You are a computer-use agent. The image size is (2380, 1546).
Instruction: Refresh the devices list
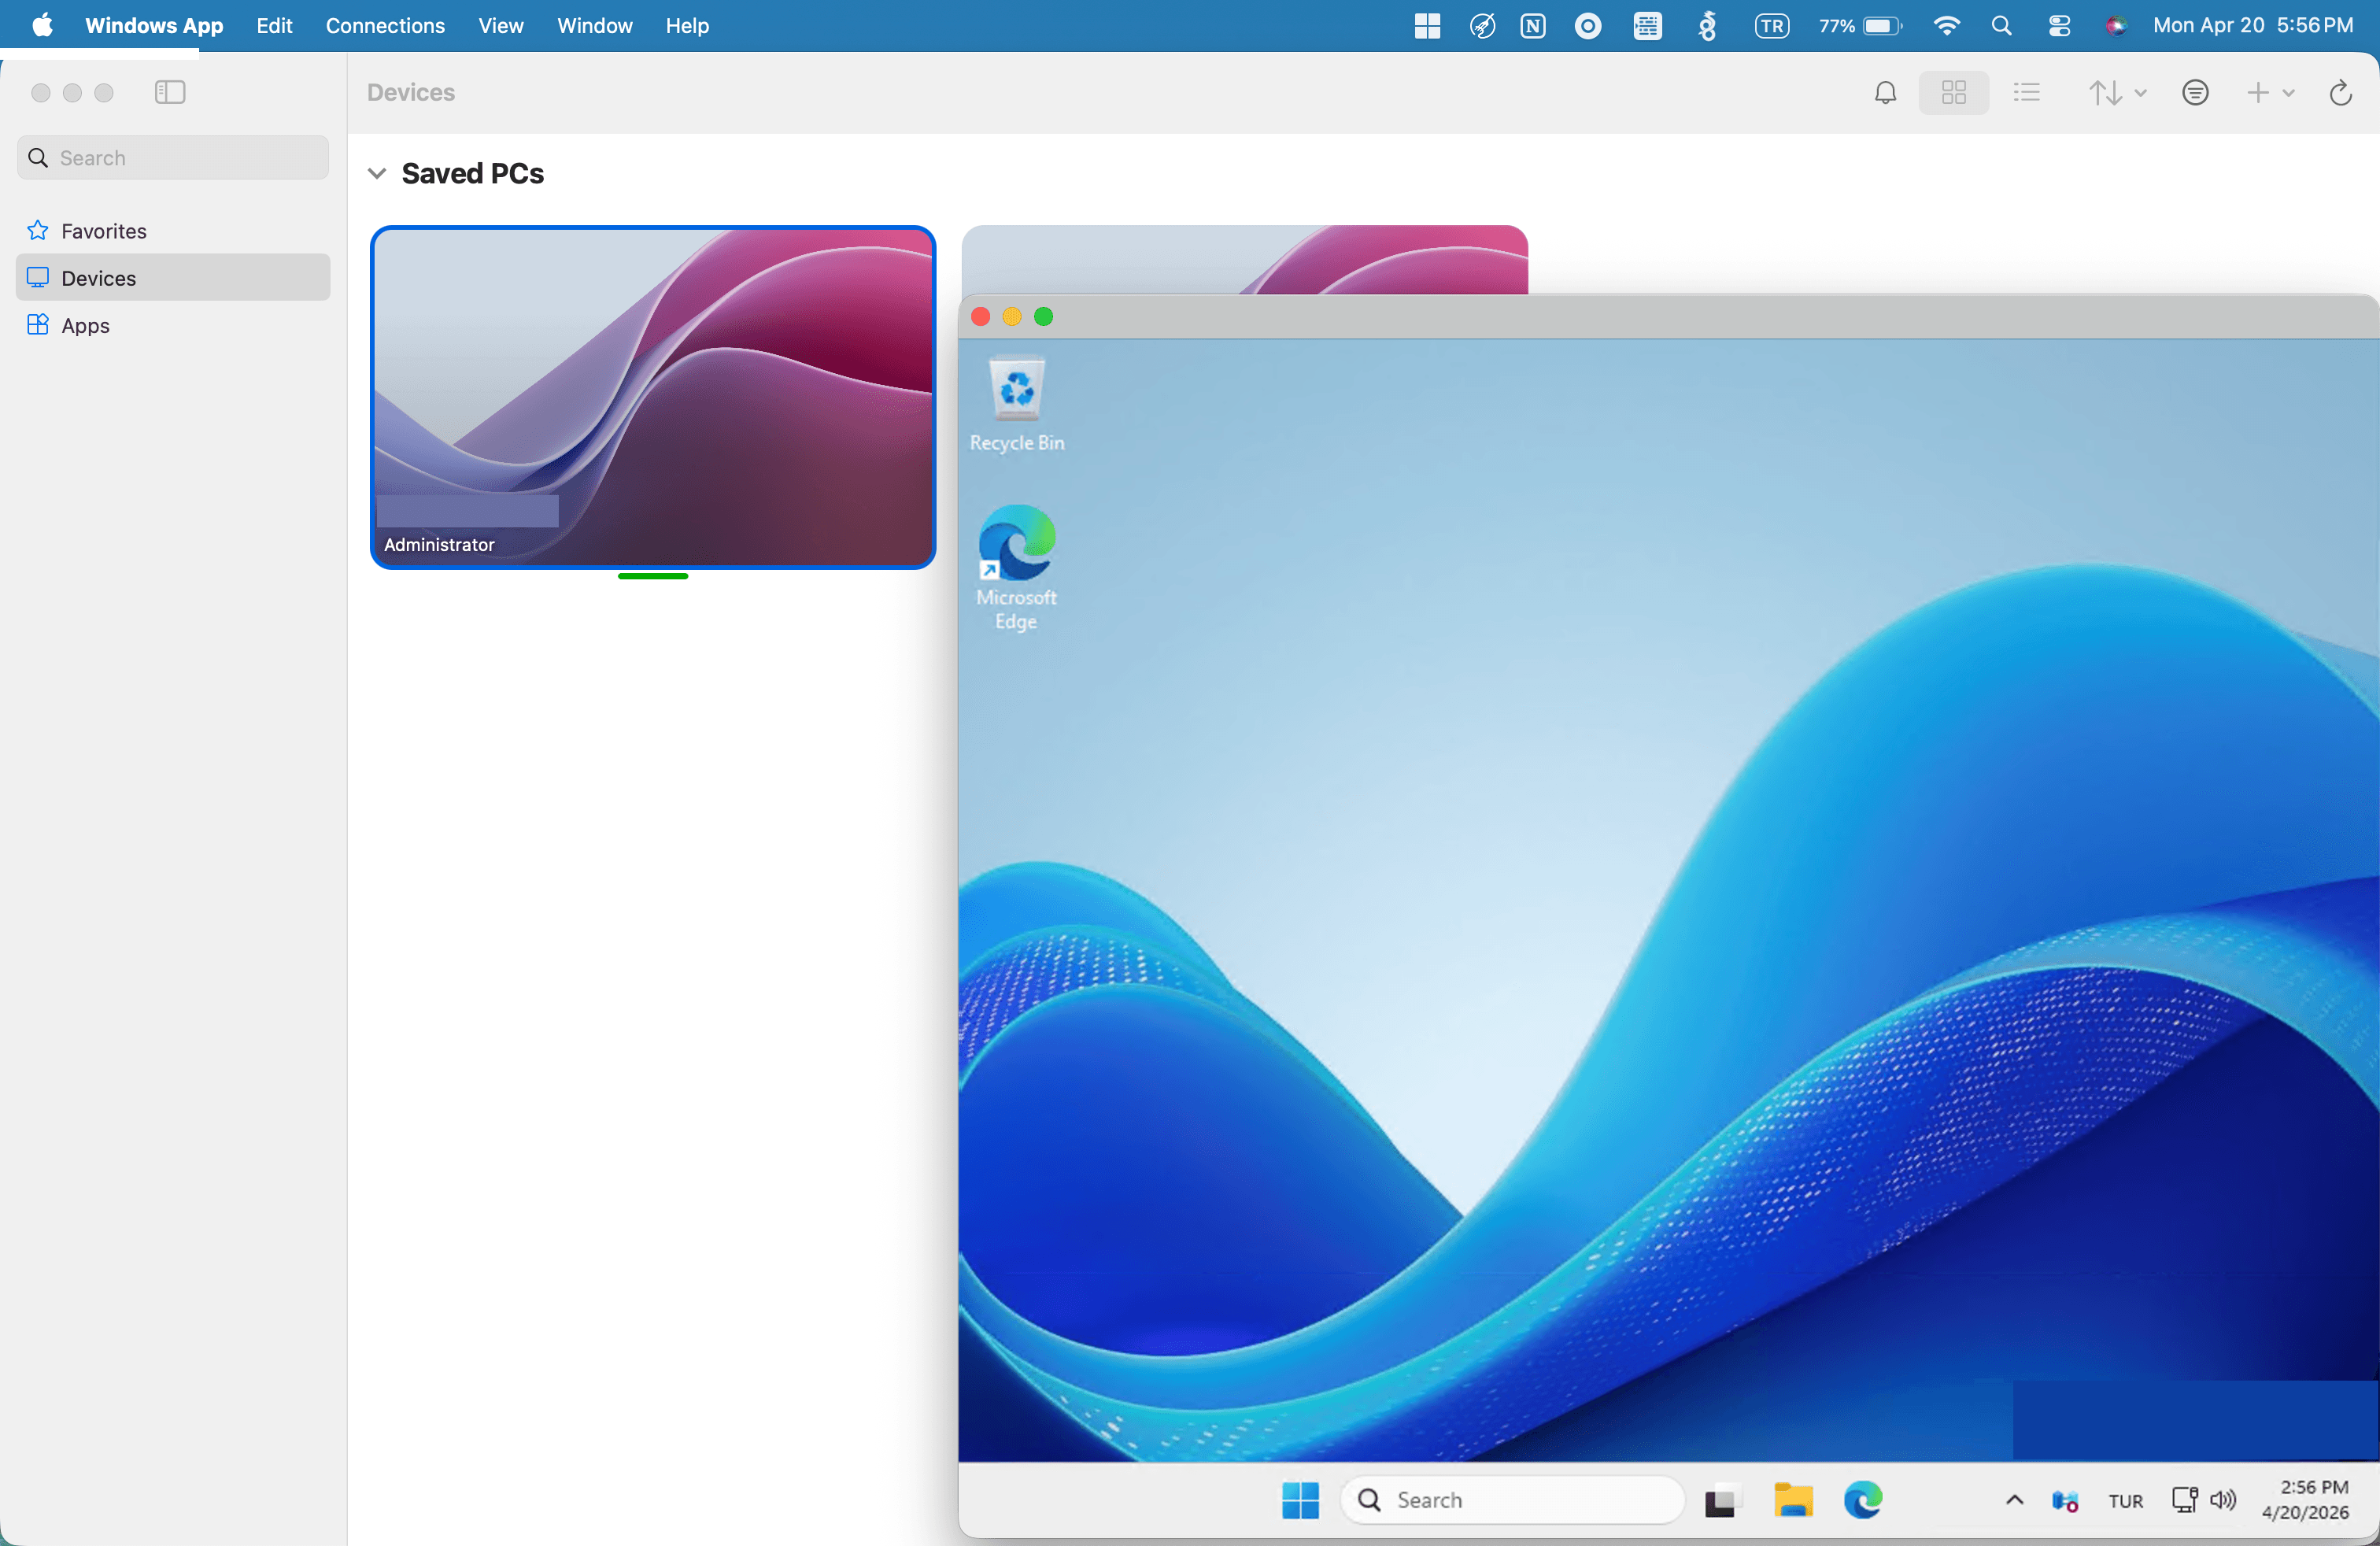click(x=2340, y=93)
